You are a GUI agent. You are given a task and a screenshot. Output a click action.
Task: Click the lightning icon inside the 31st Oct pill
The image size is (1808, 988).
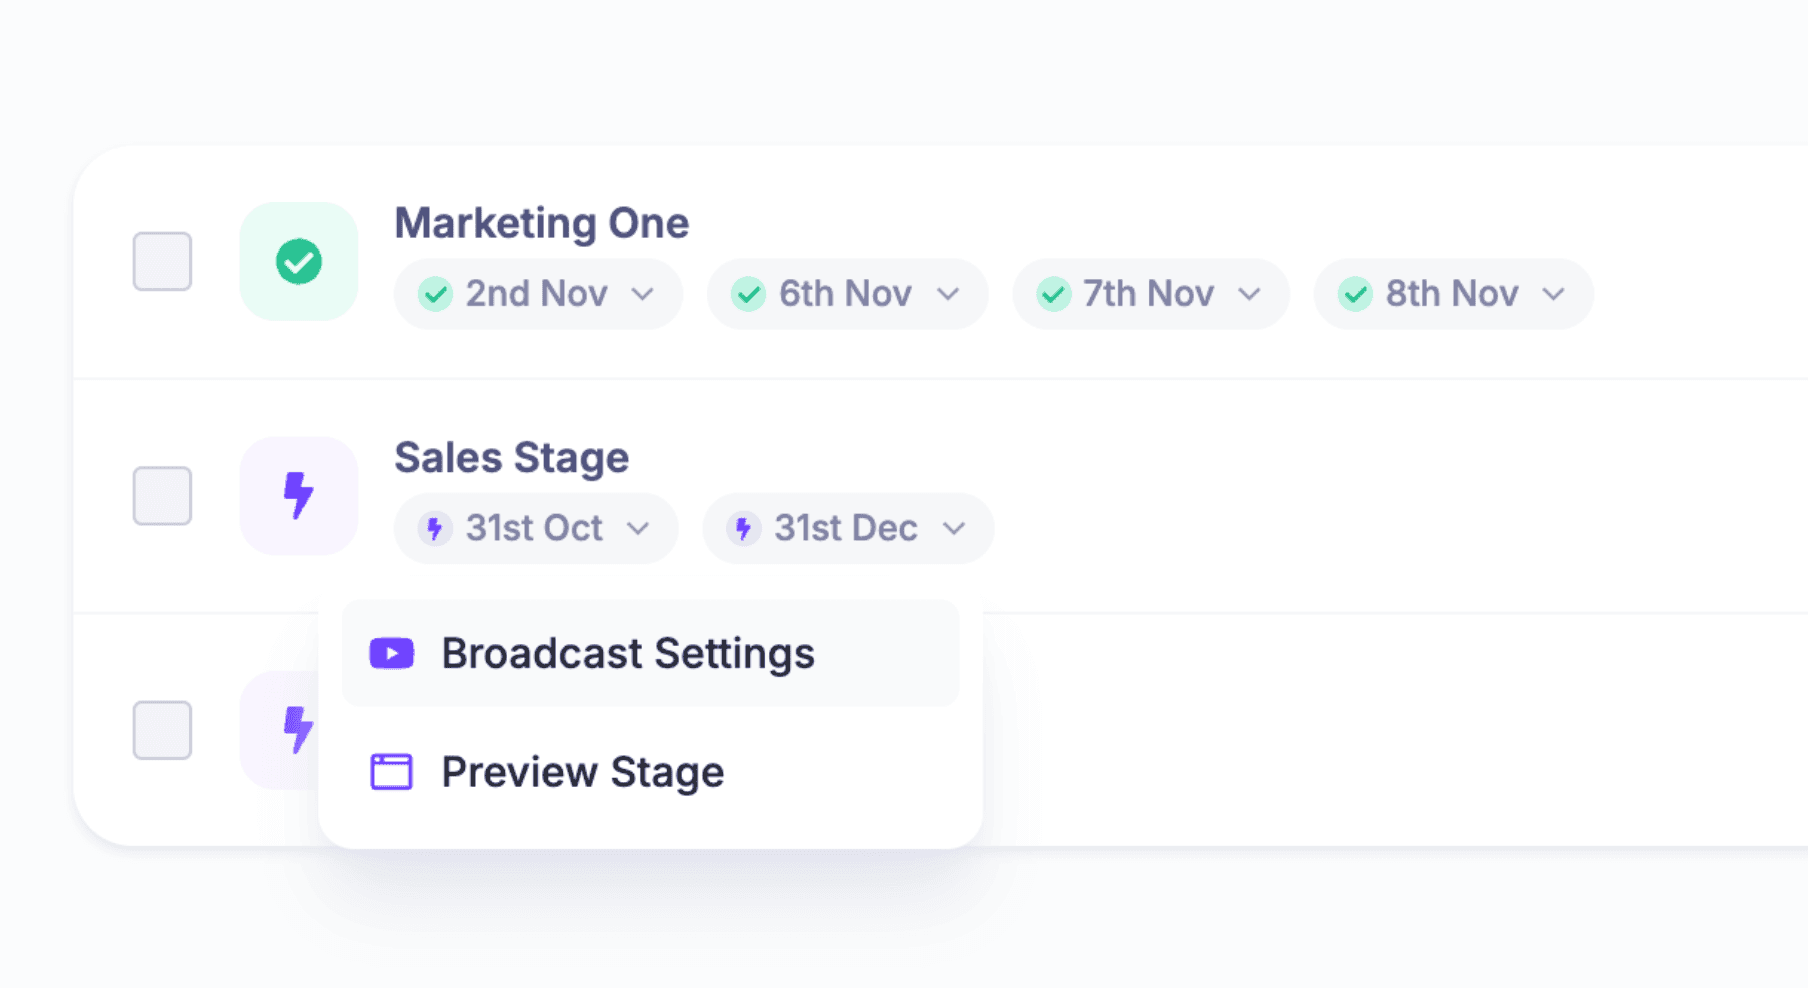pos(435,529)
